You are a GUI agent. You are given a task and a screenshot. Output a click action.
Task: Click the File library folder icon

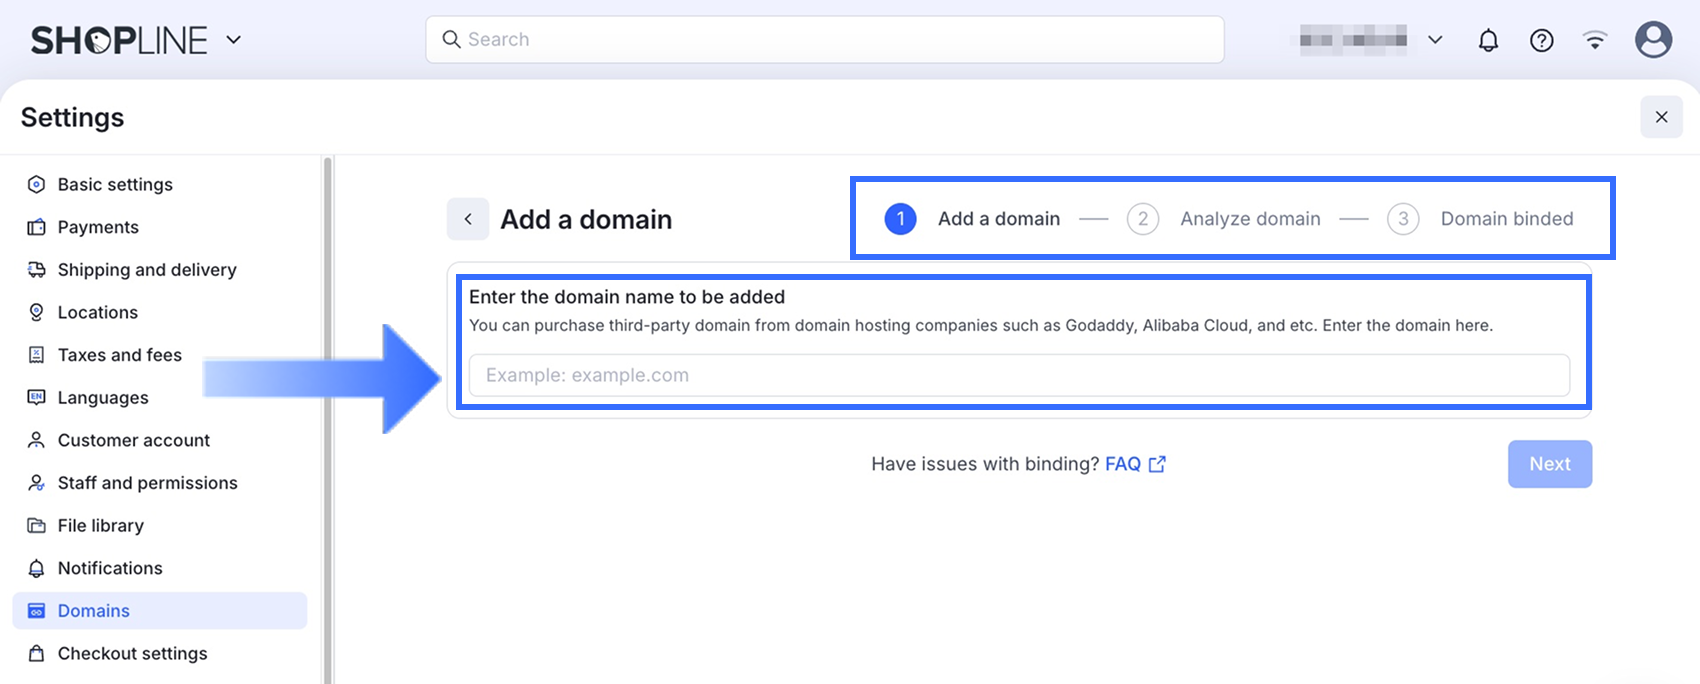coord(37,525)
